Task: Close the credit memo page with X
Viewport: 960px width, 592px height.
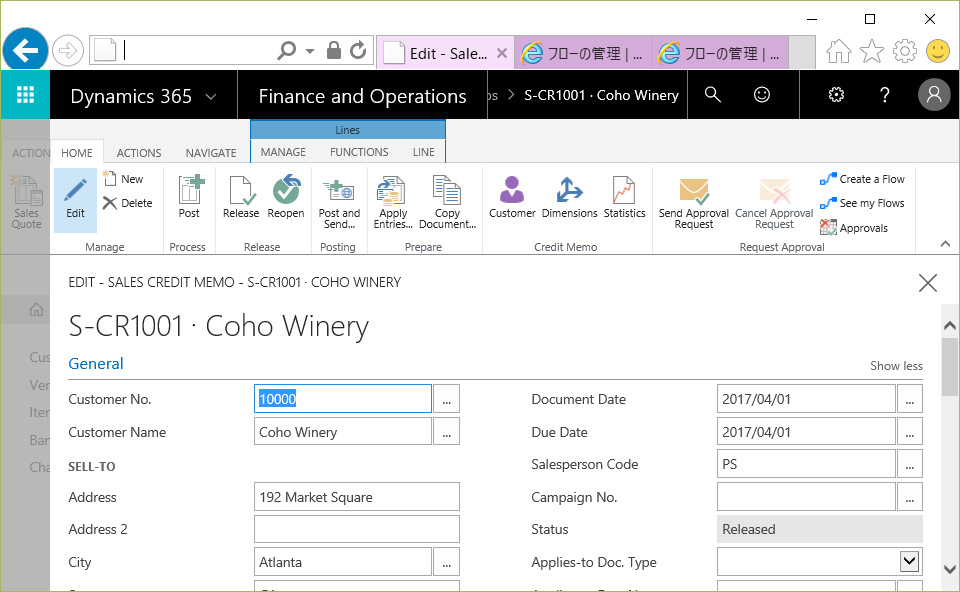Action: 928,283
